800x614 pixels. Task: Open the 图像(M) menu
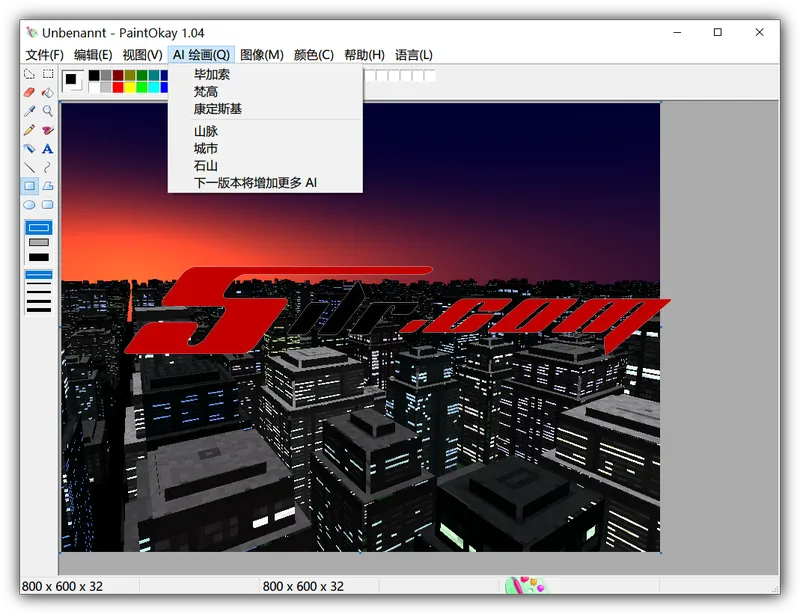(262, 55)
